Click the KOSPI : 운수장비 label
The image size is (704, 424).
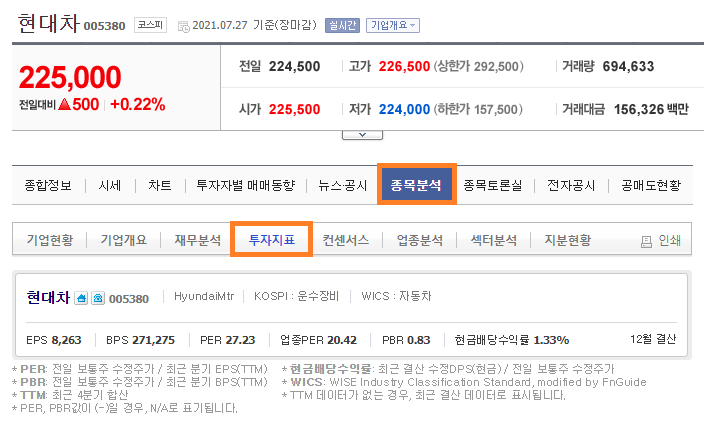pyautogui.click(x=296, y=296)
